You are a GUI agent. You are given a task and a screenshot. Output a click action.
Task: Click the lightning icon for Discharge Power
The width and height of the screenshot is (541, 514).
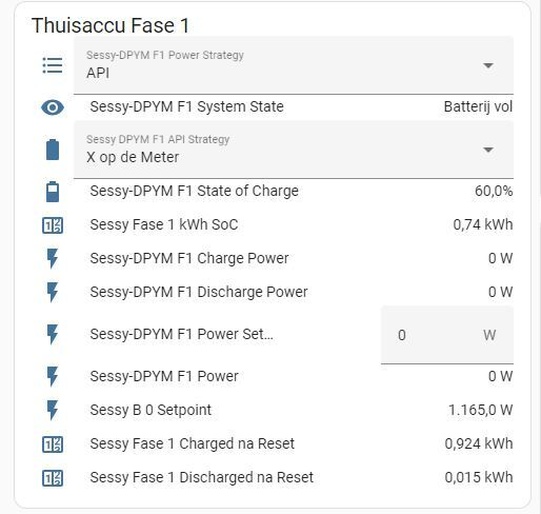(52, 292)
